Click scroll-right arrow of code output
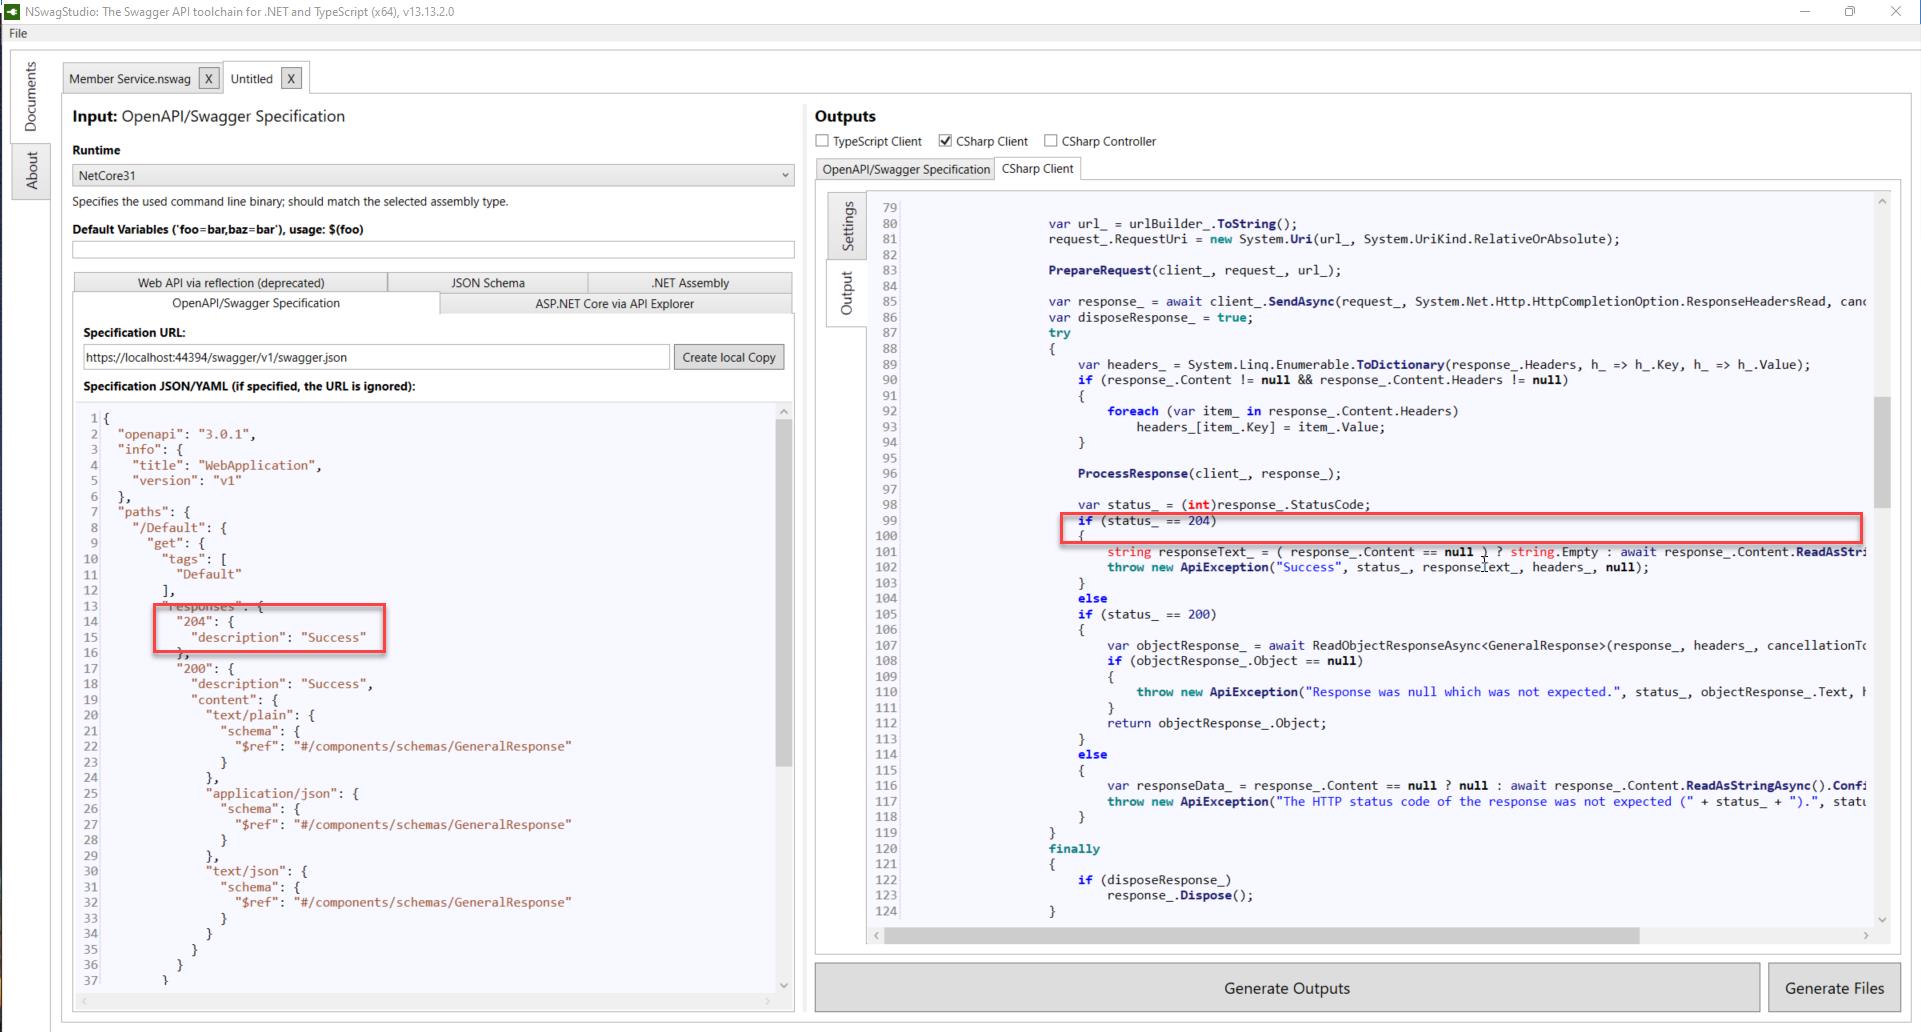The width and height of the screenshot is (1921, 1032). (1866, 936)
